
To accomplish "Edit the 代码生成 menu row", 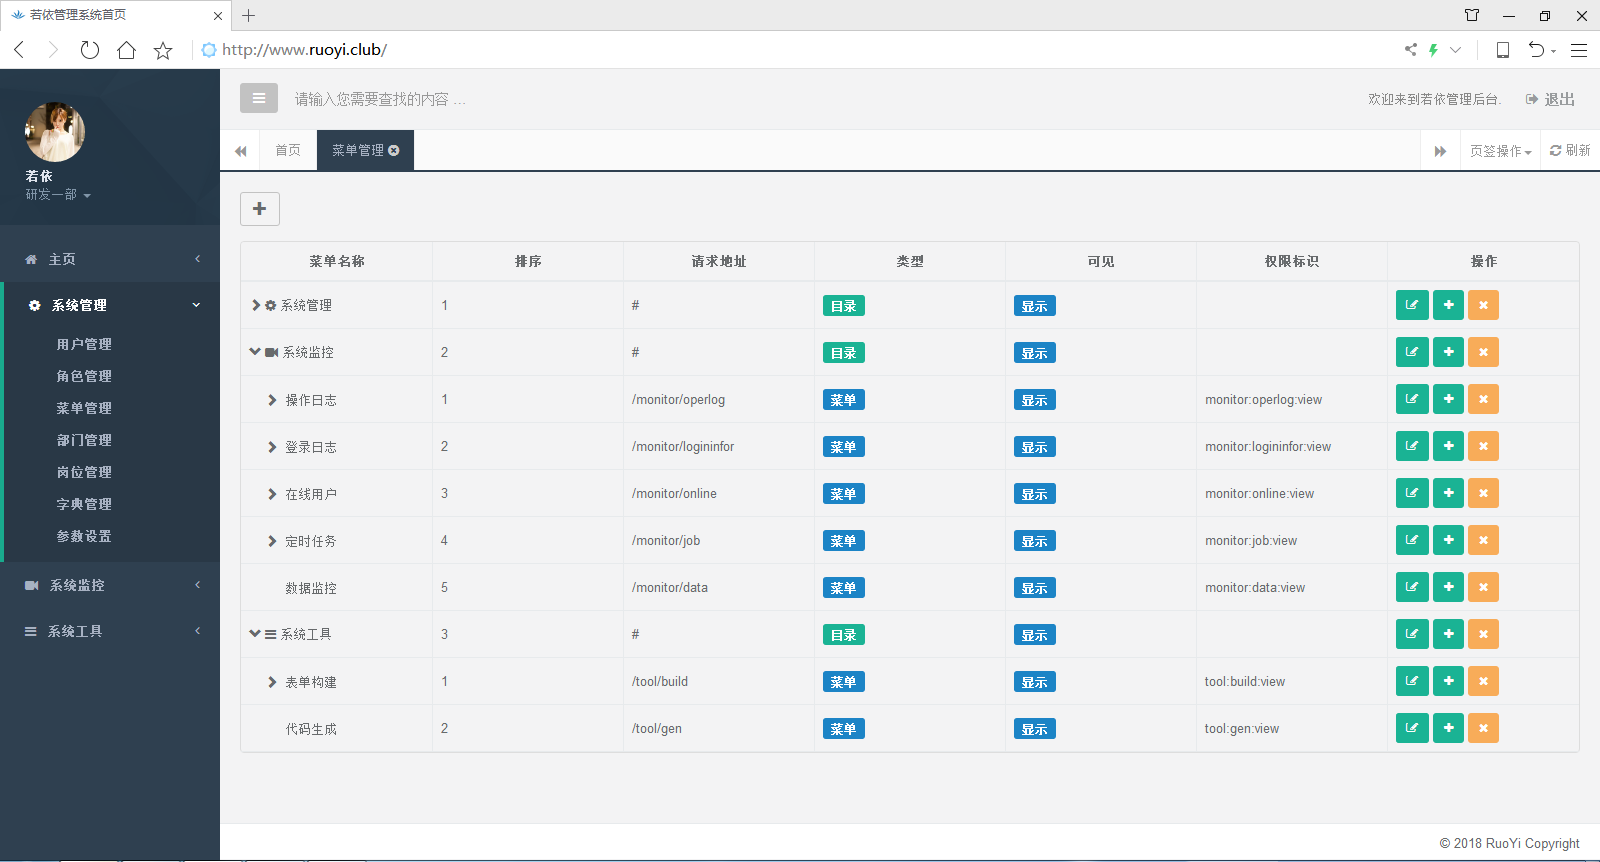I will 1412,728.
